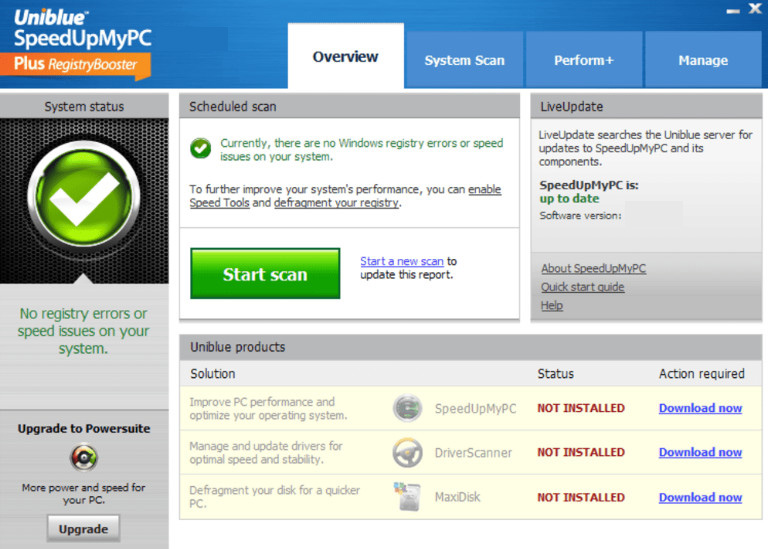768x549 pixels.
Task: Click the 'System status' panel header
Action: [84, 106]
